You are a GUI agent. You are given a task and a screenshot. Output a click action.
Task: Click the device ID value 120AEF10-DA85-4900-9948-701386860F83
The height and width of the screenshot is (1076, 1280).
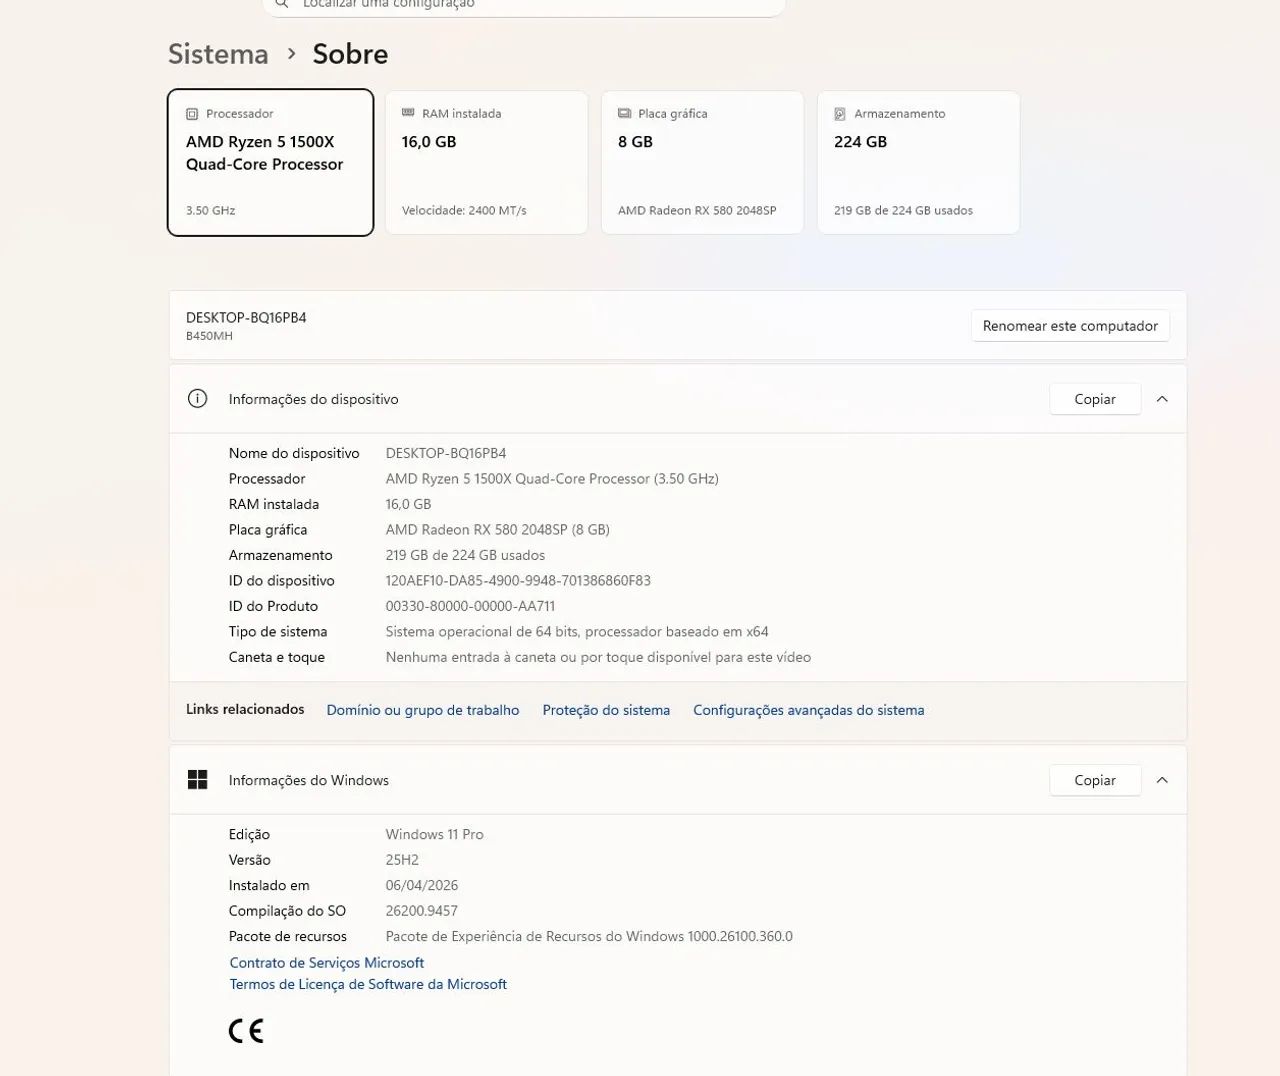[518, 581]
